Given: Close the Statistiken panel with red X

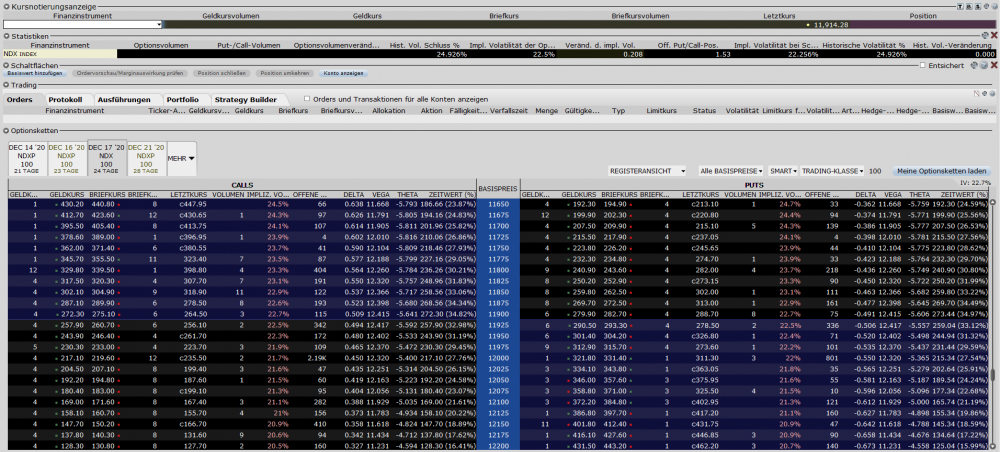Looking at the screenshot, I should (x=993, y=36).
